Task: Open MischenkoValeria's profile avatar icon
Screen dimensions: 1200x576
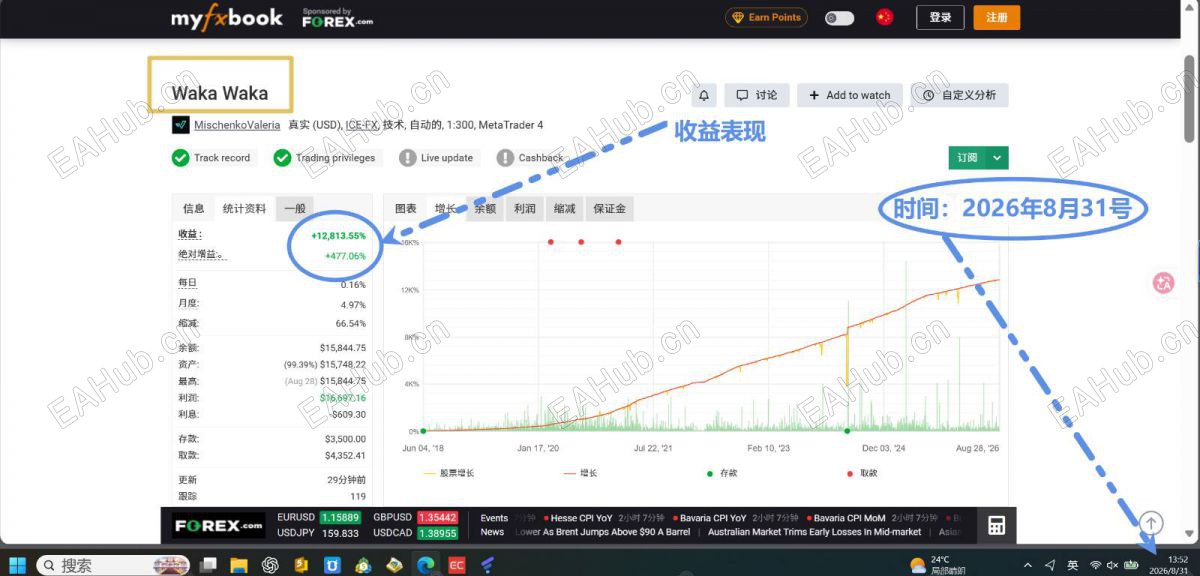Action: 180,125
